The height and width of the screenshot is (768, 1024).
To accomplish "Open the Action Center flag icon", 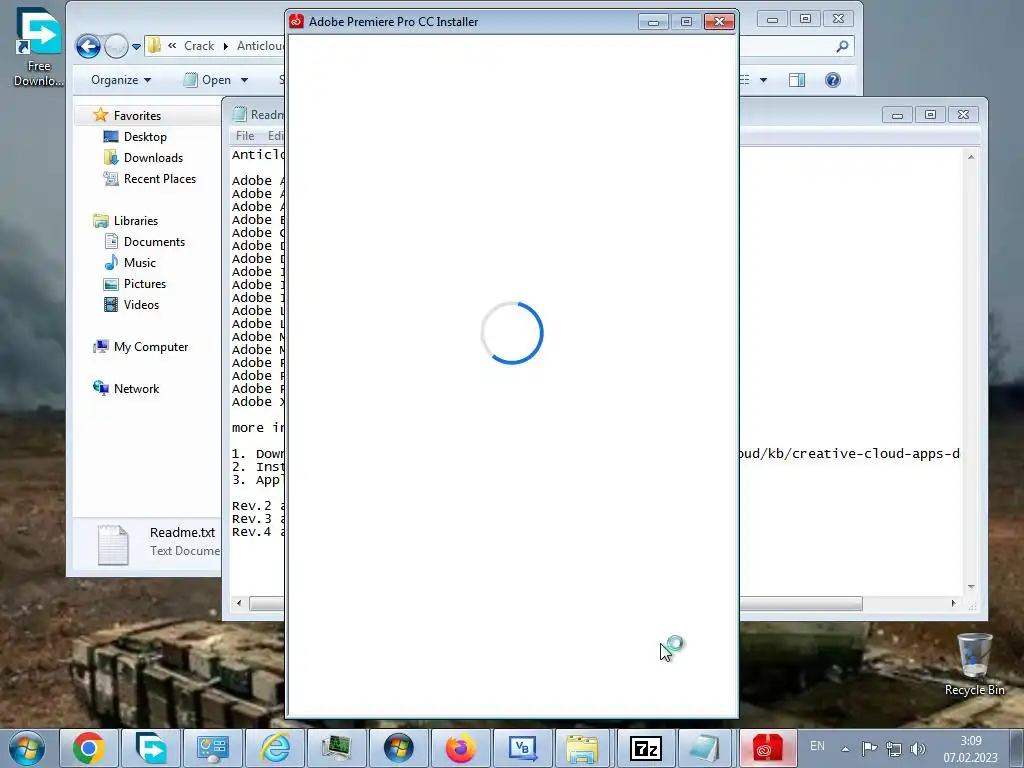I will [x=869, y=748].
